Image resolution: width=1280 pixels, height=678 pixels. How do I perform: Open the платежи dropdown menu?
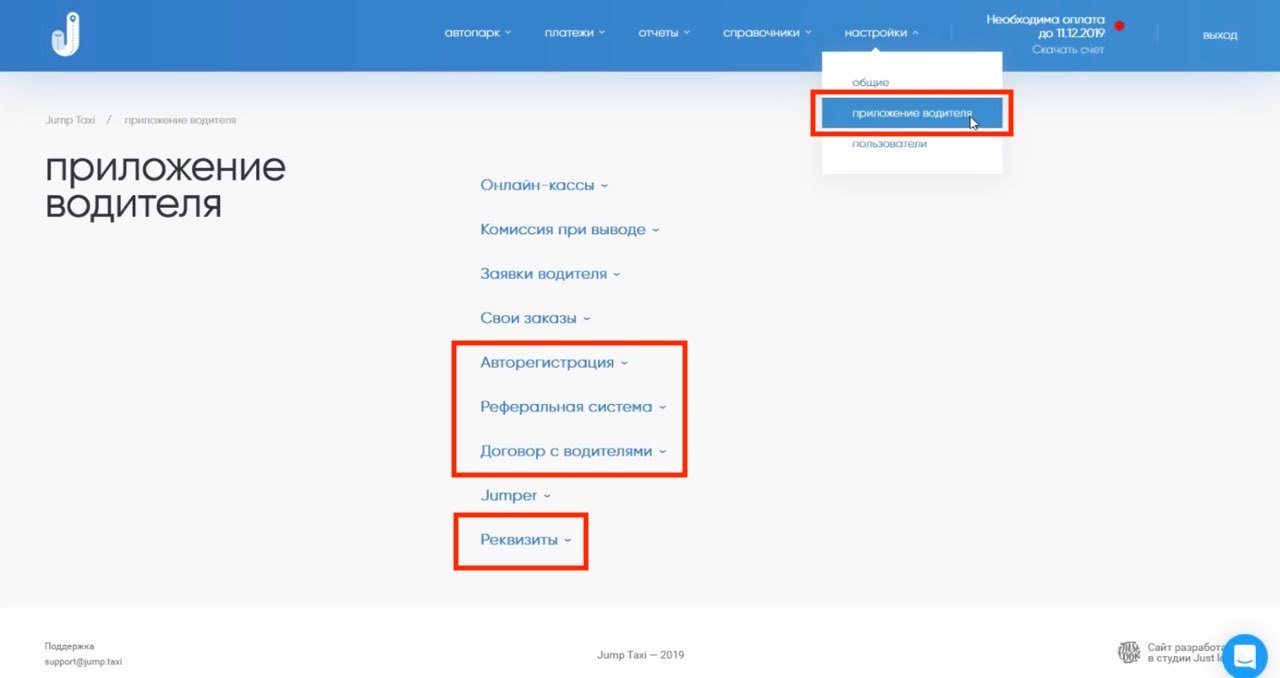575,33
